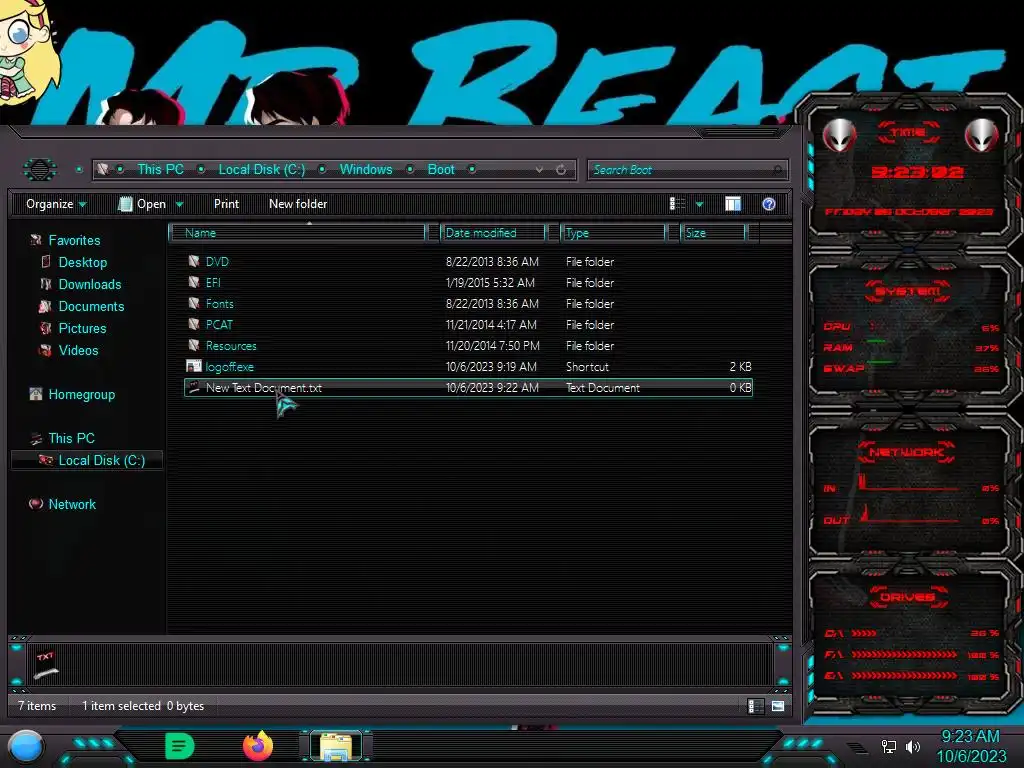Click the Search Boot field
This screenshot has height=768, width=1024.
click(688, 170)
